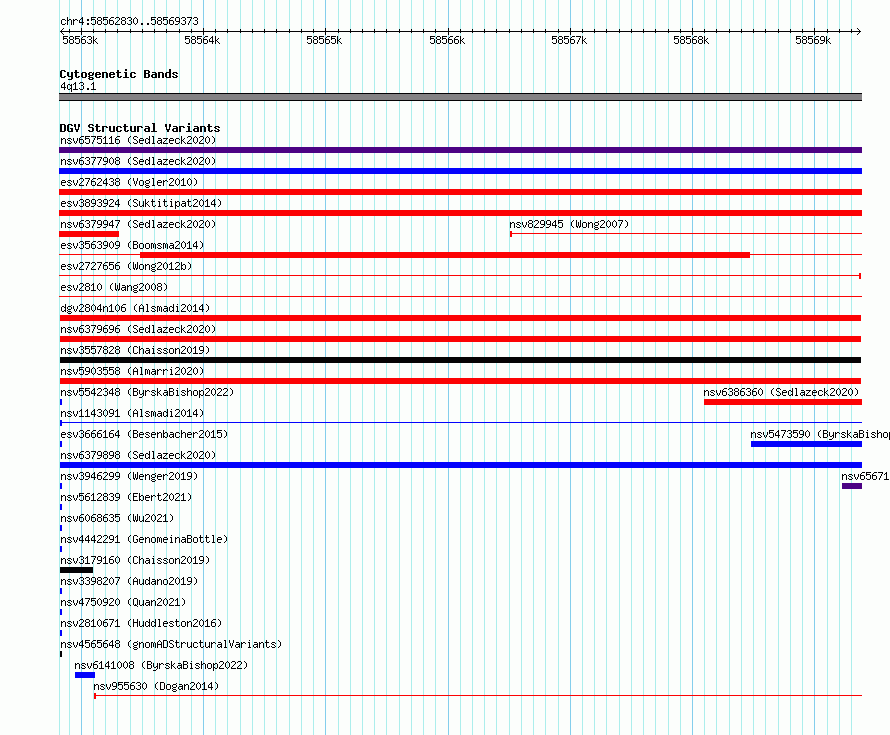Viewport: 890px width, 735px height.
Task: Select nsv4442291 (GenomeinaBottle) label
Action: (x=144, y=539)
